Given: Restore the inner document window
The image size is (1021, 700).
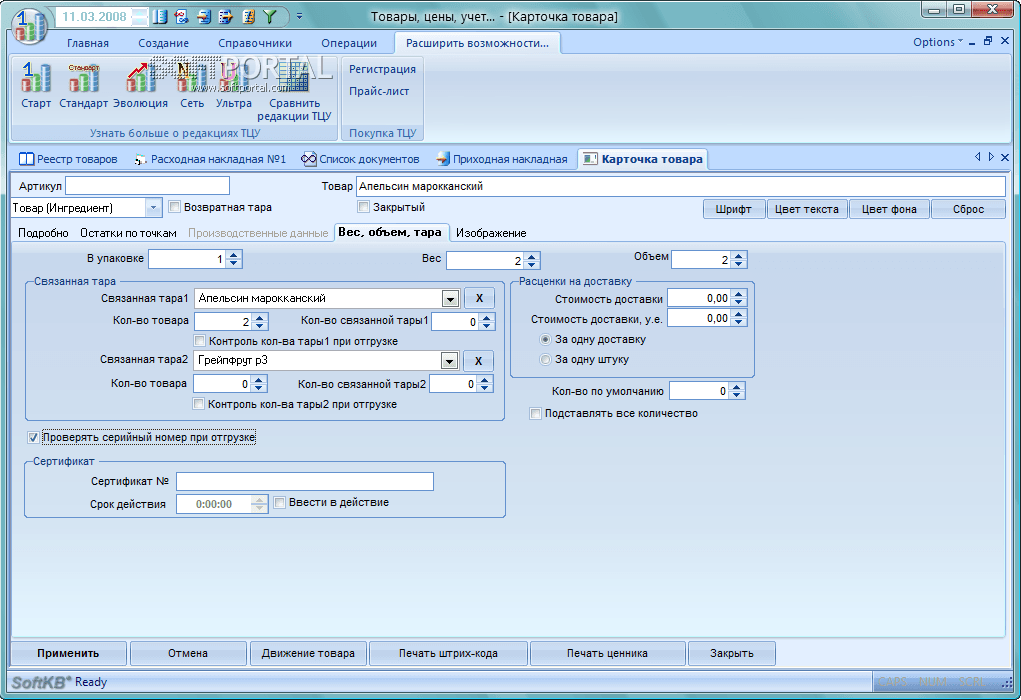Looking at the screenshot, I should pyautogui.click(x=988, y=41).
